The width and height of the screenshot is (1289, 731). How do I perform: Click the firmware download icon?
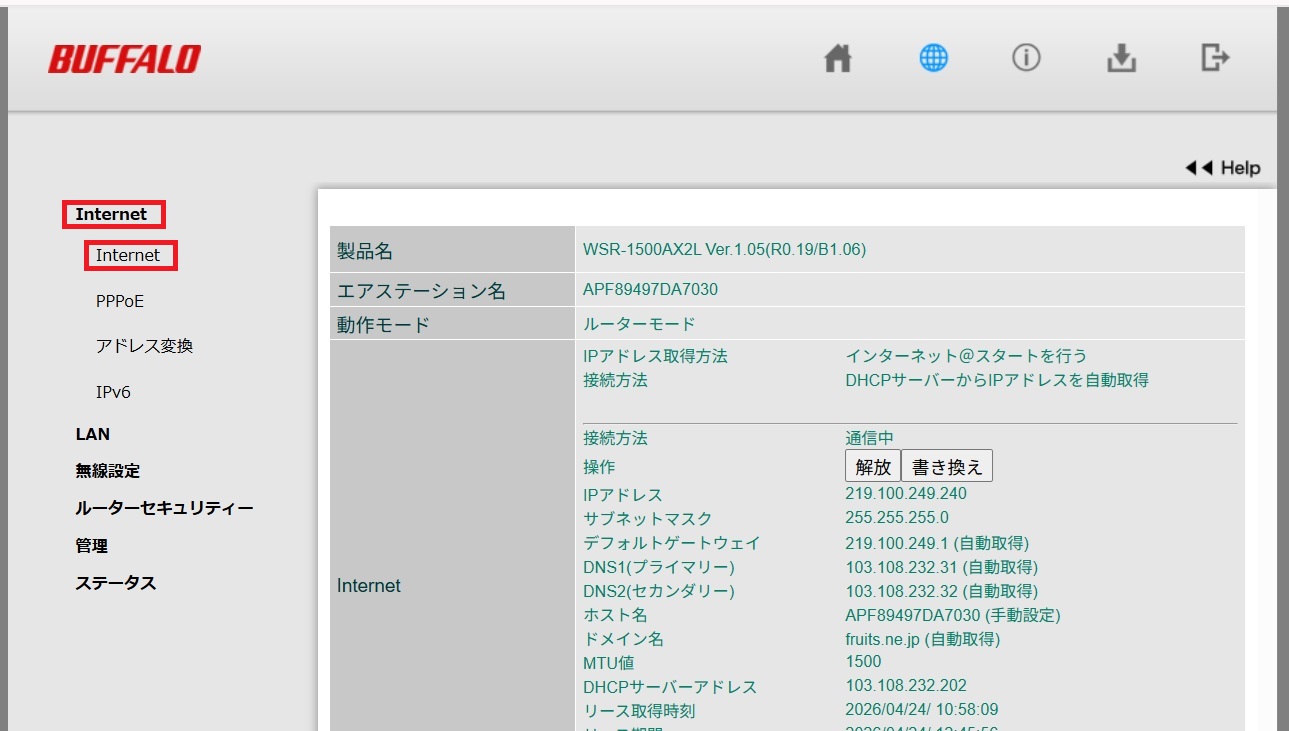point(1122,59)
